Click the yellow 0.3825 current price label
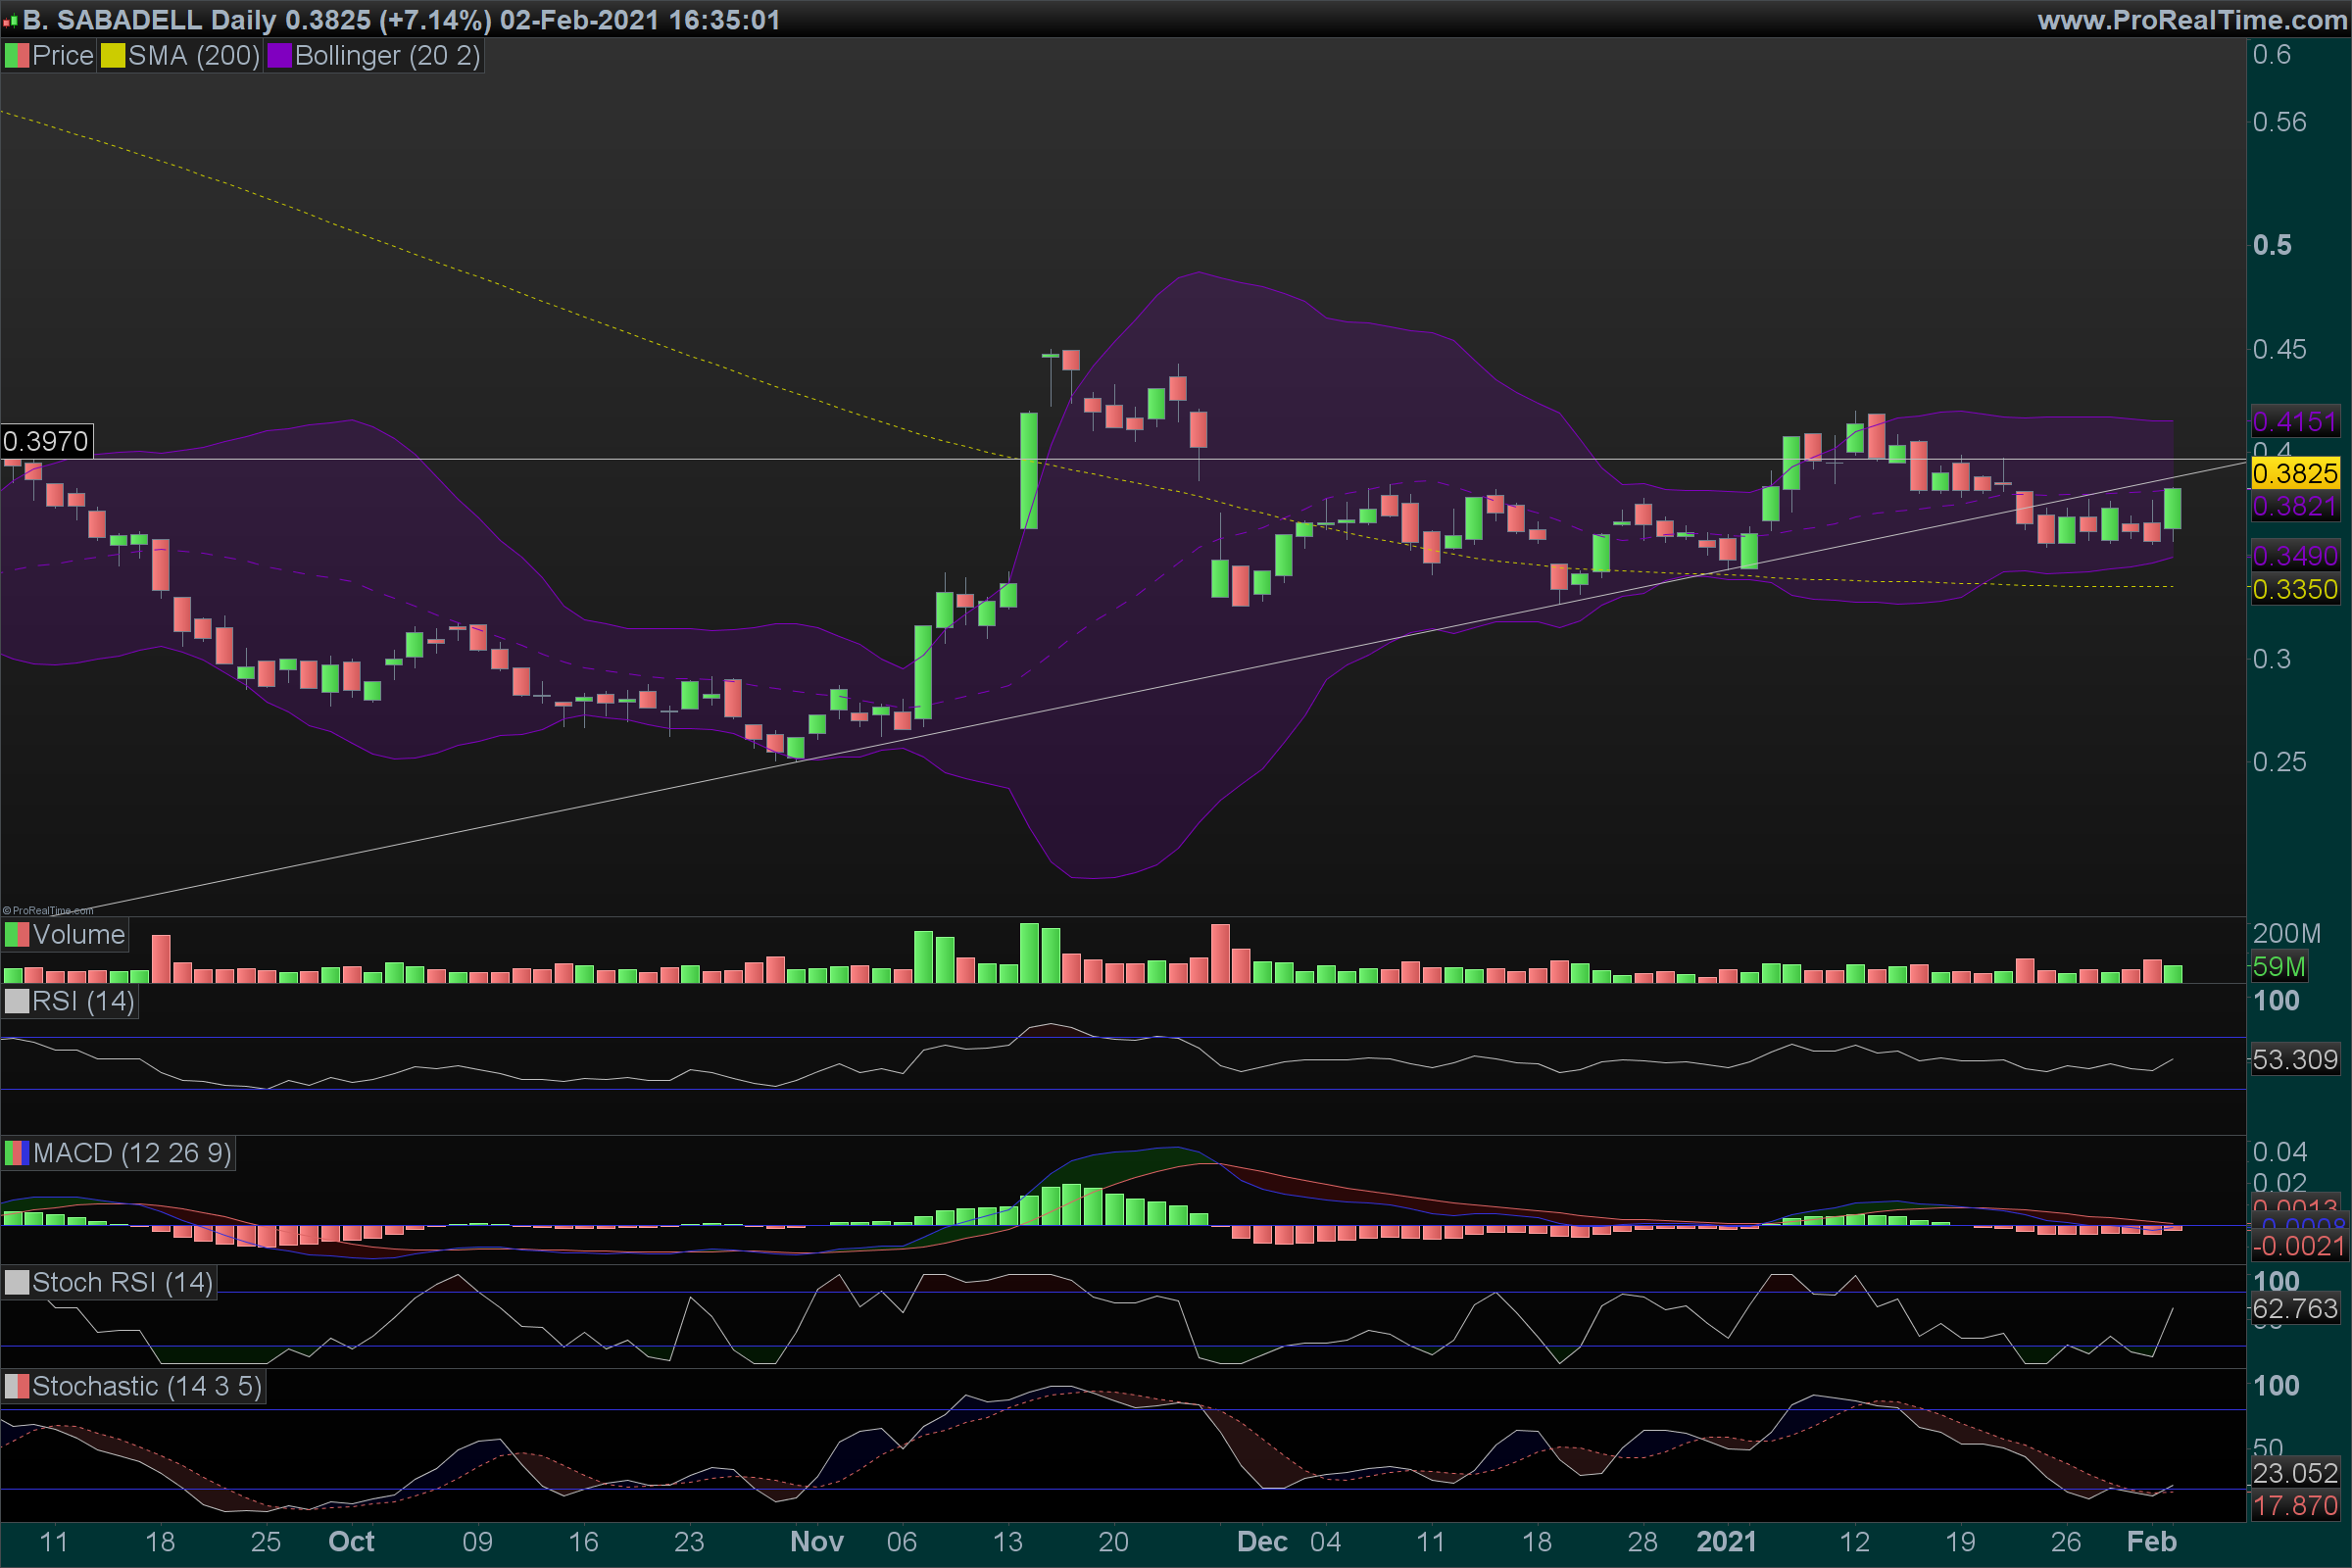 [2295, 473]
